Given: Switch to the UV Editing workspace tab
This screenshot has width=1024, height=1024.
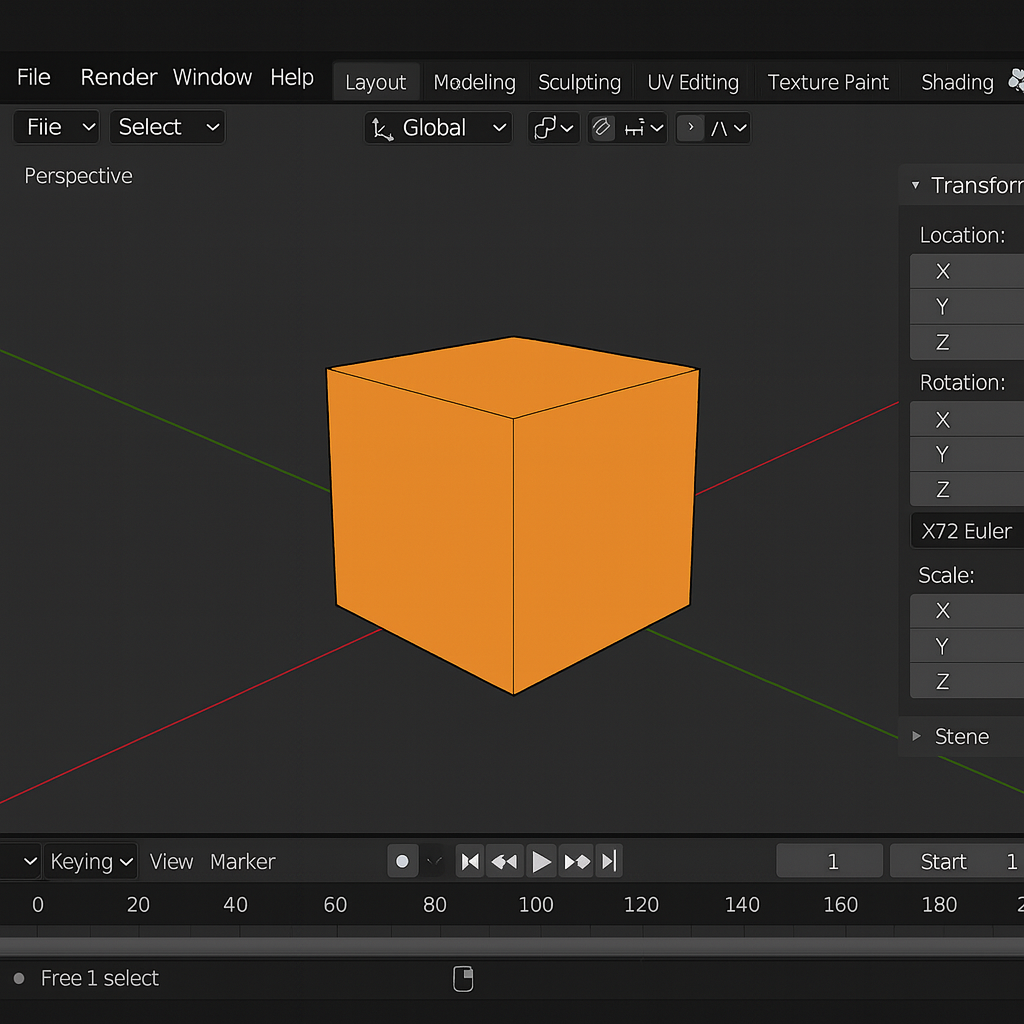Looking at the screenshot, I should point(693,82).
